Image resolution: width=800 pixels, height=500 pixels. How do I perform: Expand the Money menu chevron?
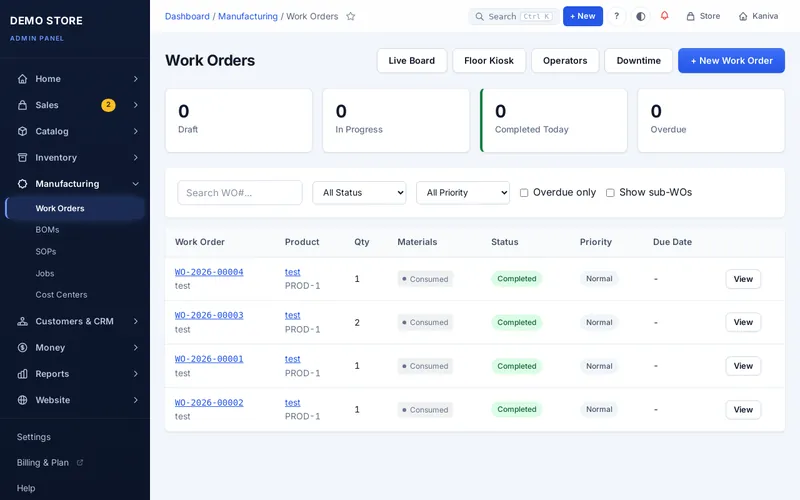click(136, 347)
